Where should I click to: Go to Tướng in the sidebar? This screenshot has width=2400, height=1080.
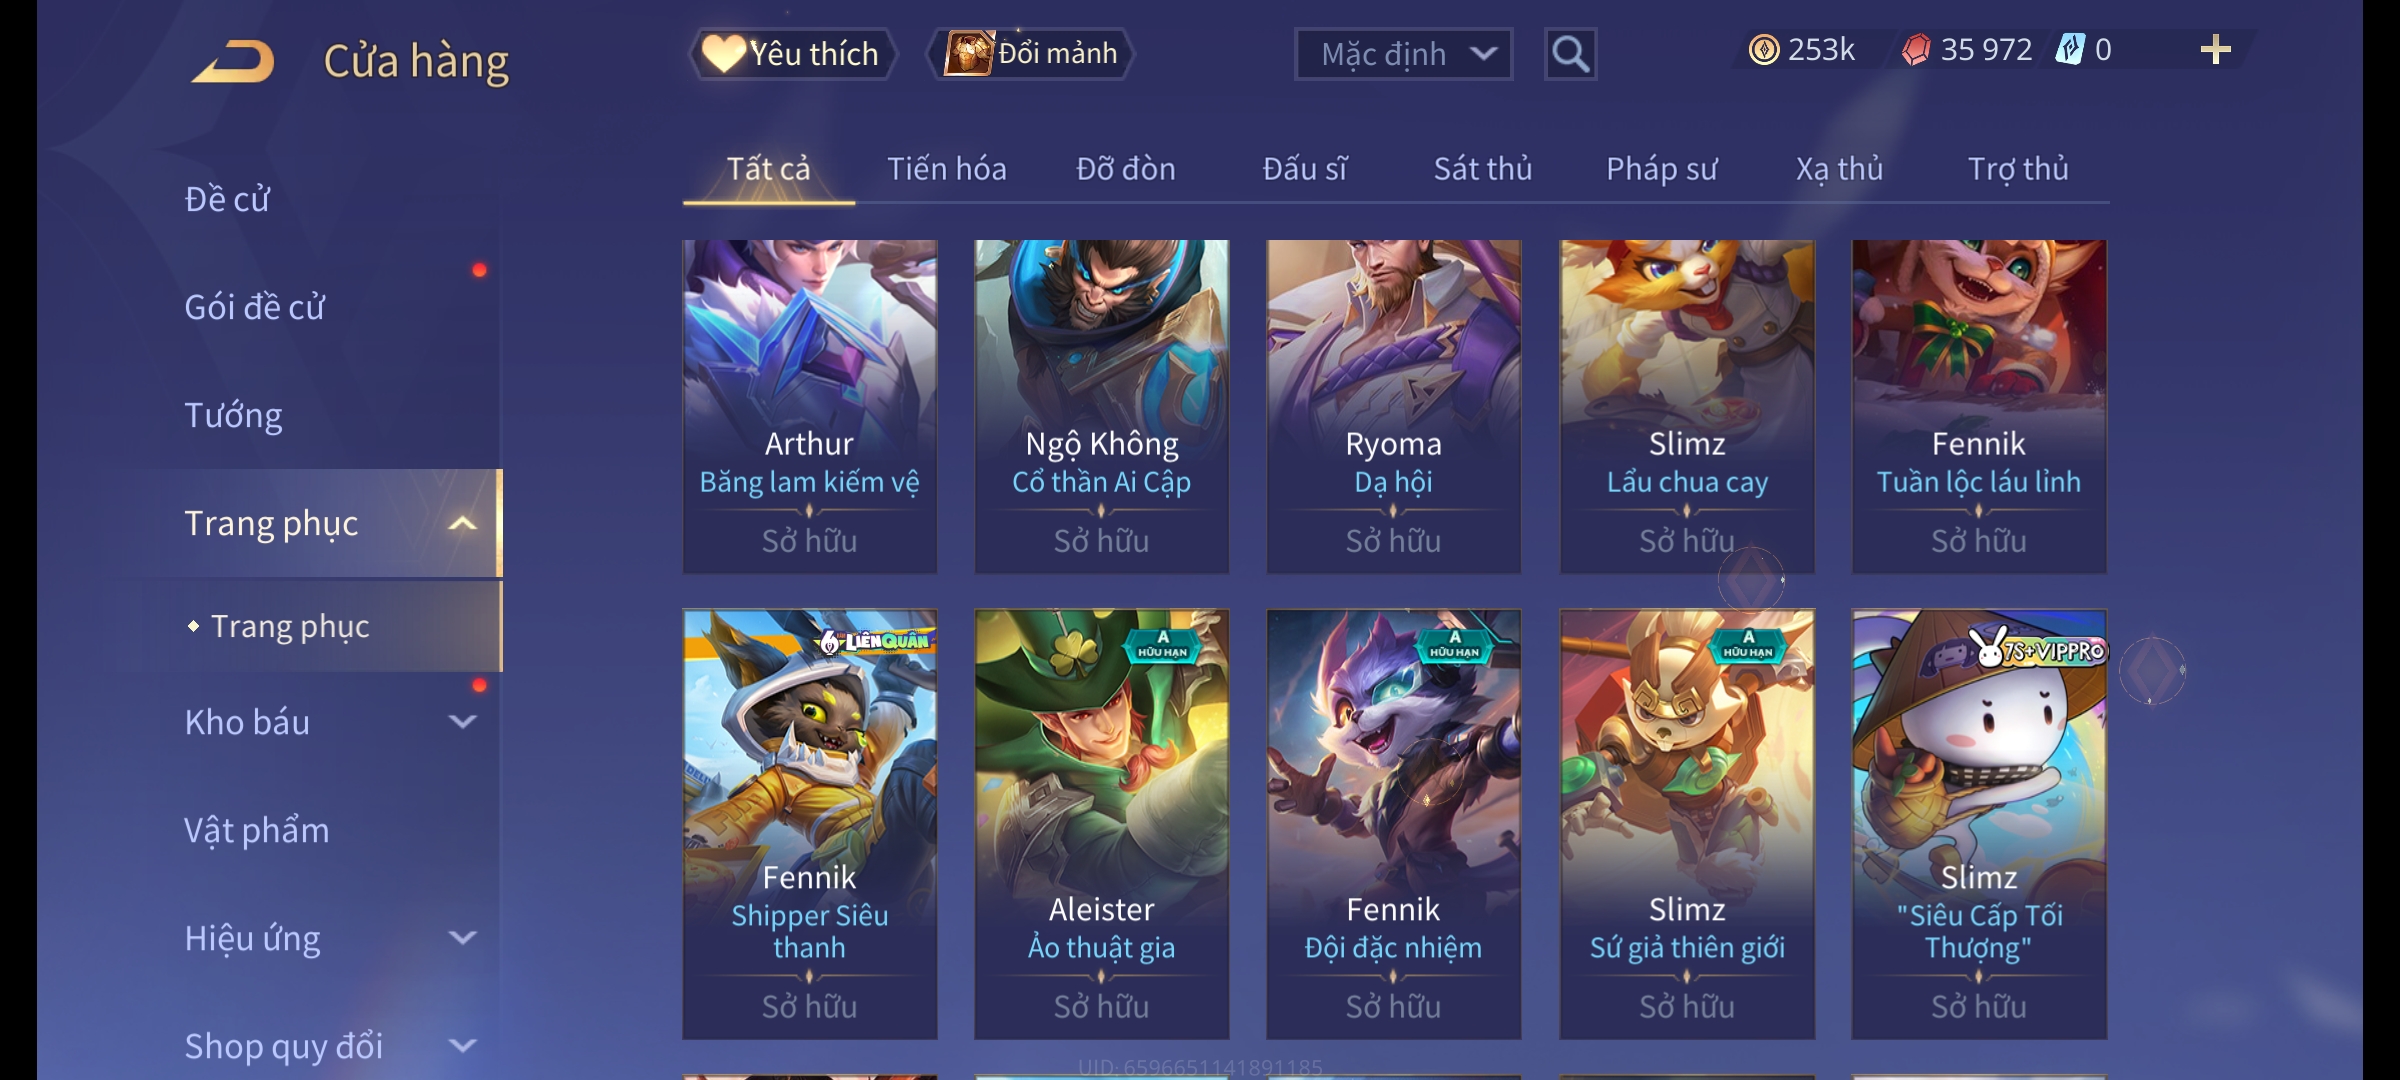tap(233, 415)
